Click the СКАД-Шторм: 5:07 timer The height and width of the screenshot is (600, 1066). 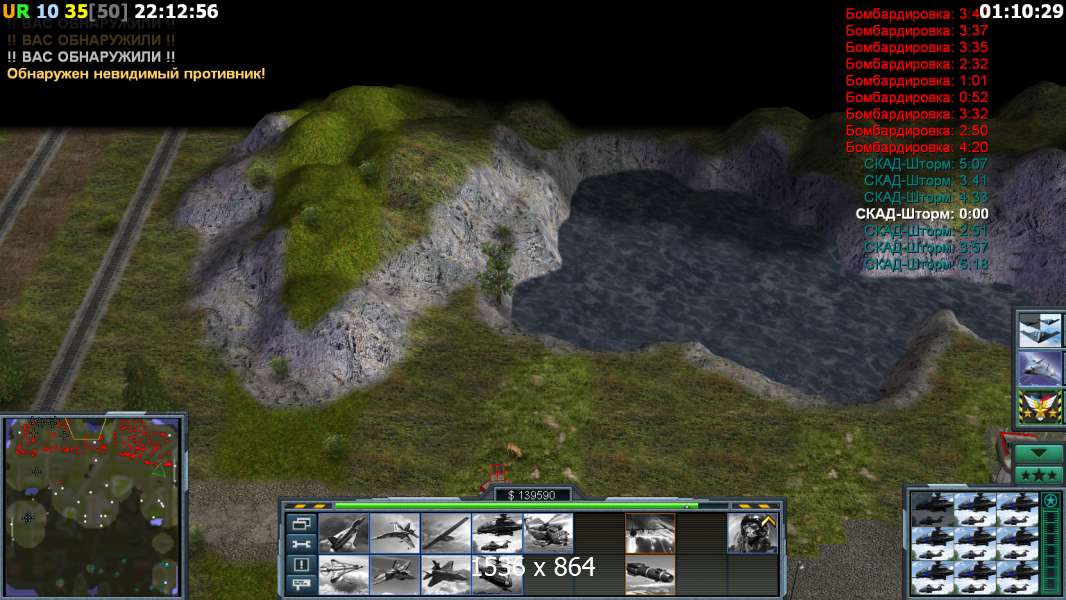click(x=926, y=163)
